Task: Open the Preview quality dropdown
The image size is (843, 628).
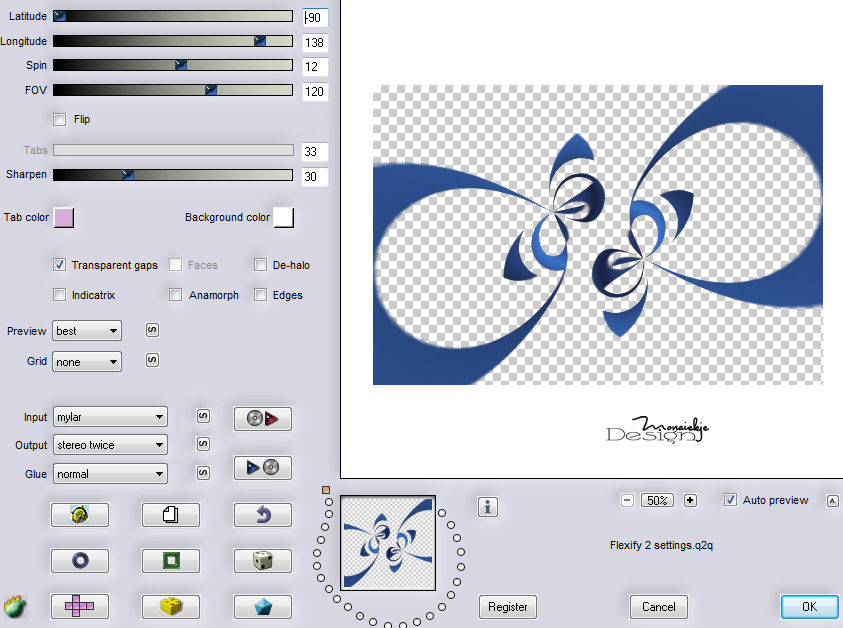Action: [x=87, y=331]
